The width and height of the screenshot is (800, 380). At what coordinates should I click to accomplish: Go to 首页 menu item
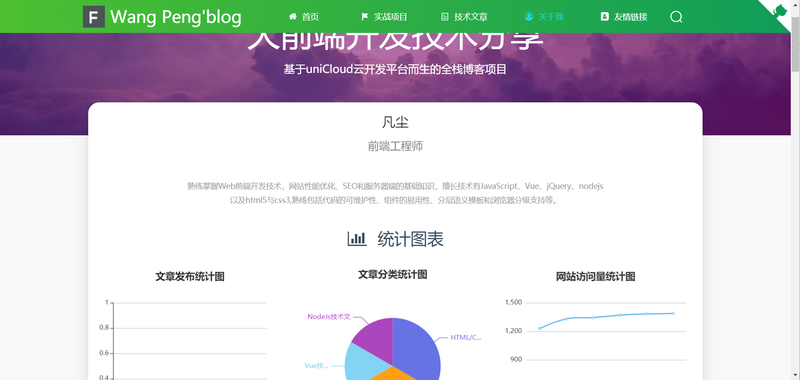[310, 17]
